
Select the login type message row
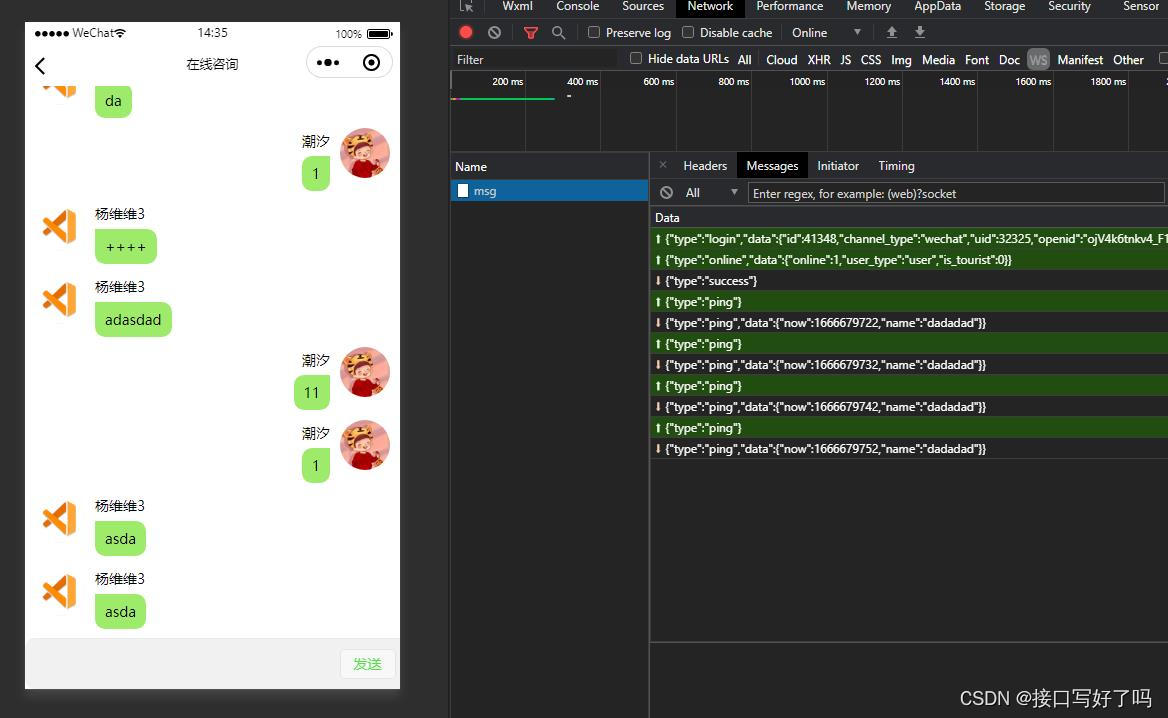[x=909, y=238]
